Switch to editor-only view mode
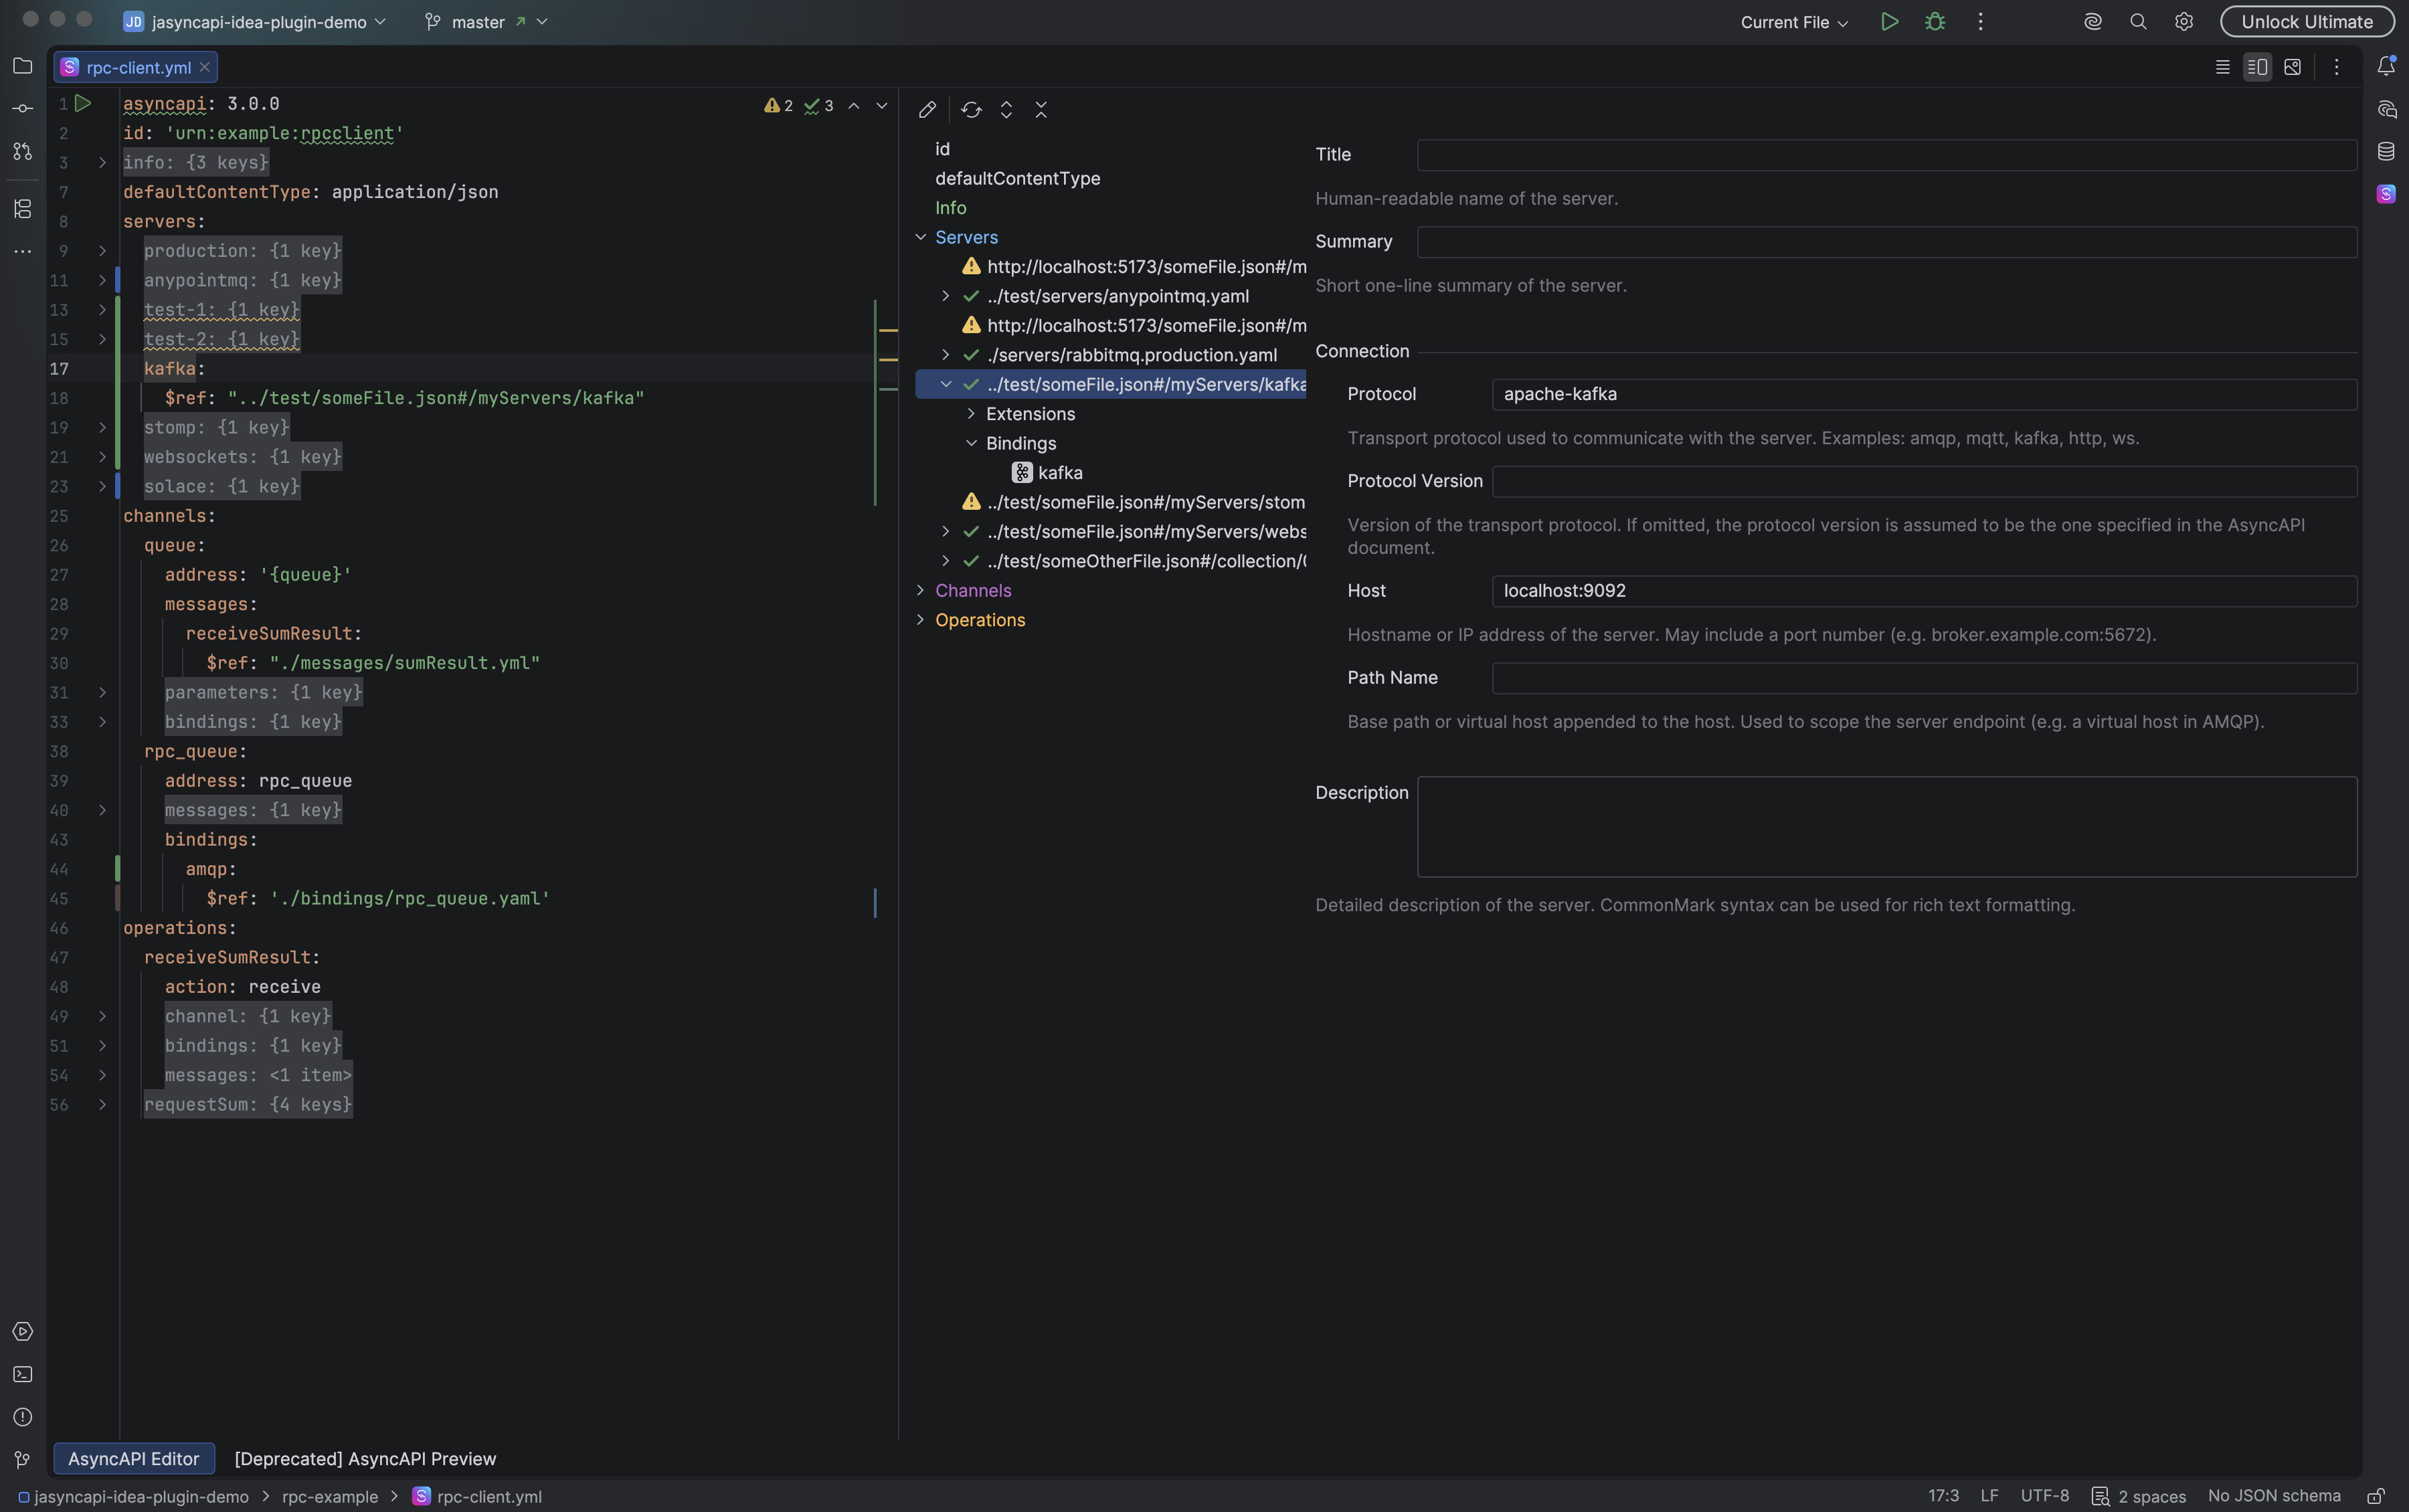The height and width of the screenshot is (1512, 2409). (x=2222, y=67)
